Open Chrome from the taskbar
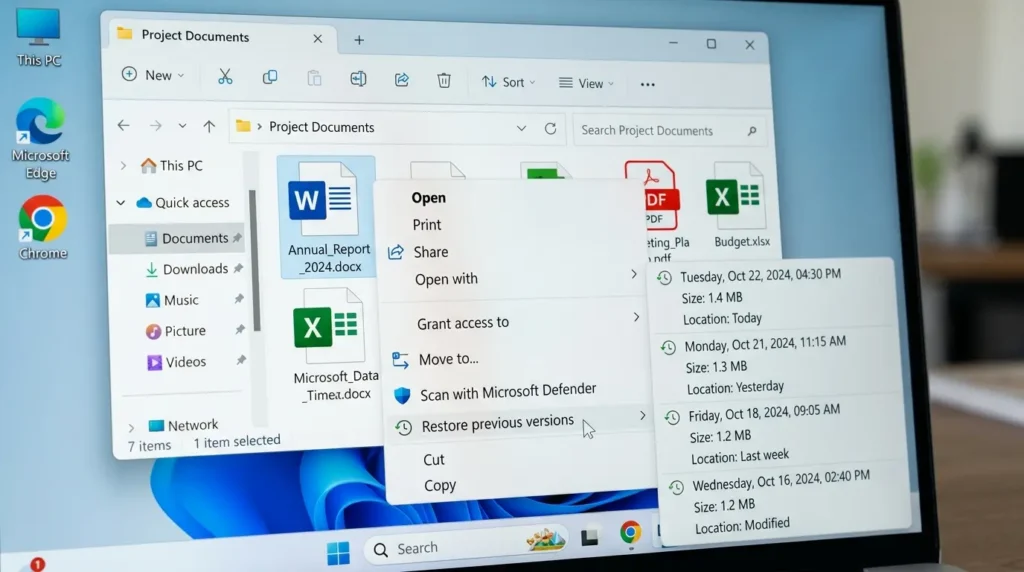 tap(630, 533)
